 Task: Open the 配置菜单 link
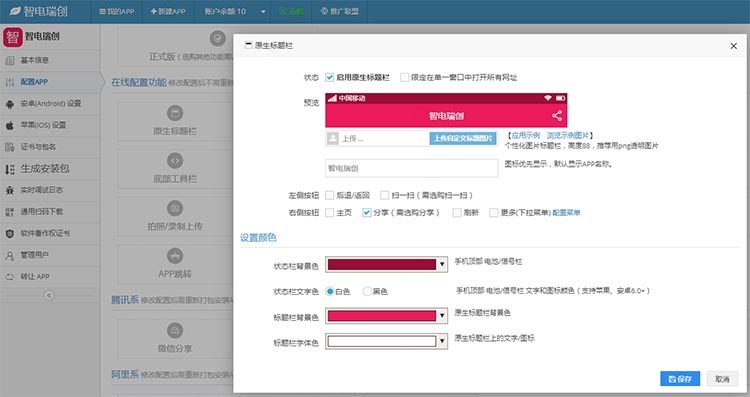pos(566,212)
